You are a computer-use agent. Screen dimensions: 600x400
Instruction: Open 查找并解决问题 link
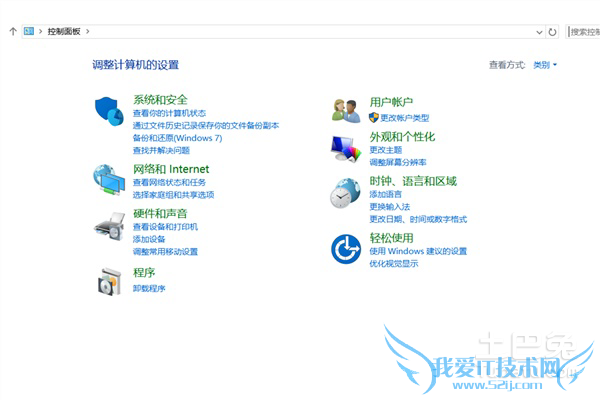click(x=161, y=150)
